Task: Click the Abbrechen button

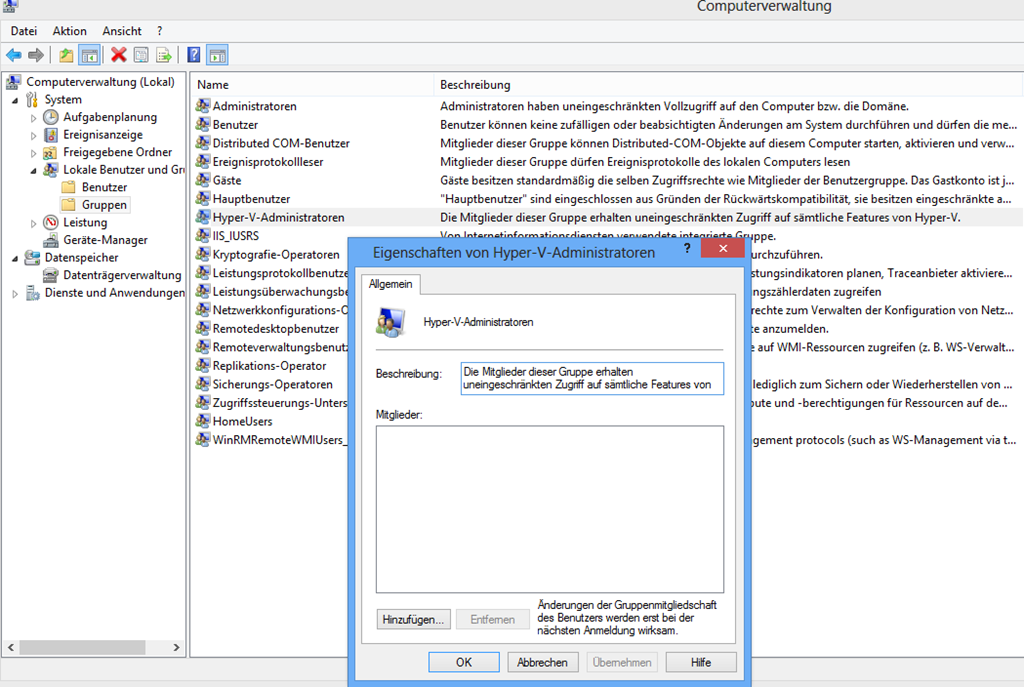Action: pos(542,662)
